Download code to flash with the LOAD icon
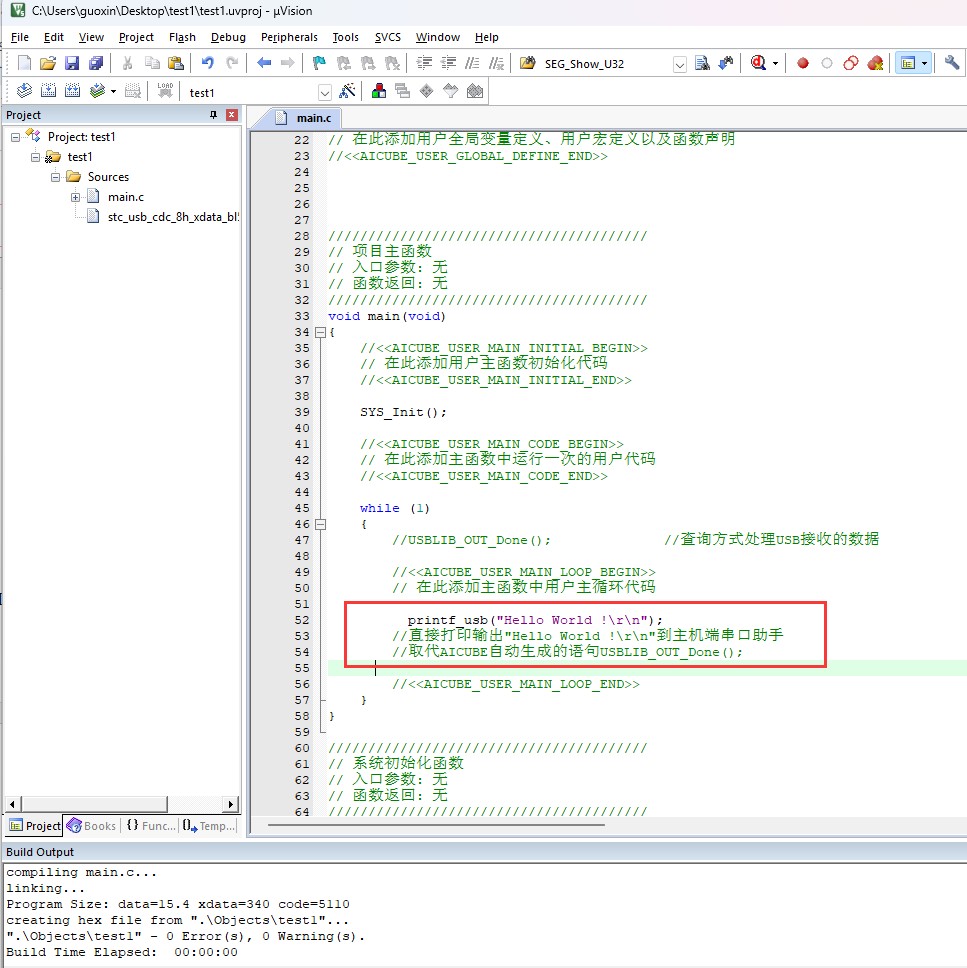The width and height of the screenshot is (967, 968). coord(165,91)
